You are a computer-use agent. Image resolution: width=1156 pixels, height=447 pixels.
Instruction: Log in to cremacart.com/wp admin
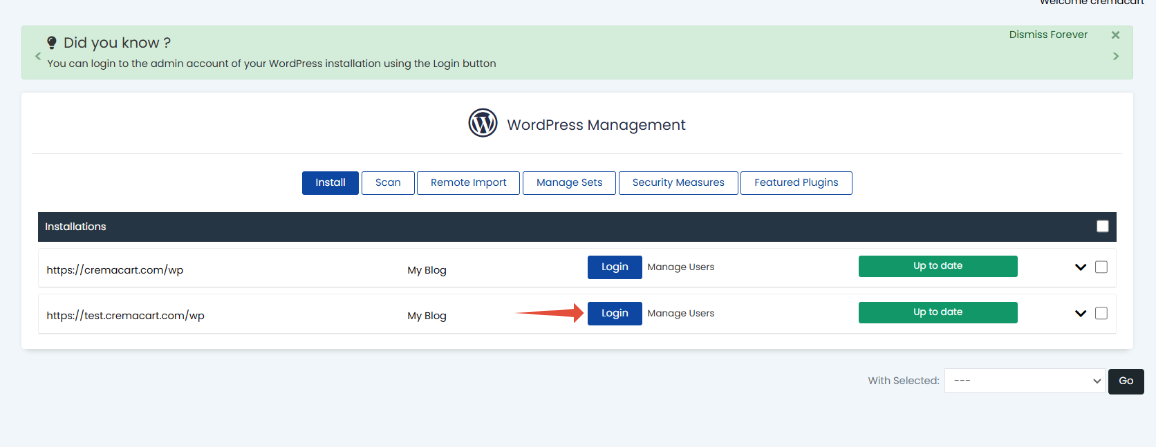614,267
